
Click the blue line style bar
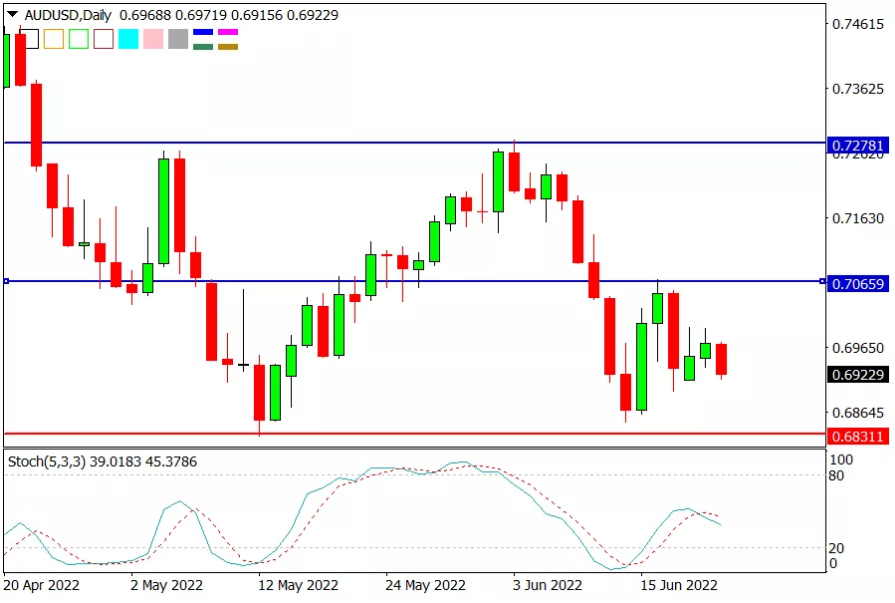click(203, 33)
